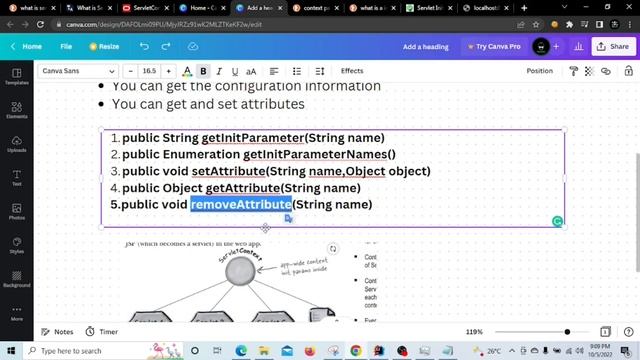
Task: Switch to the context pa browser tab
Action: click(x=316, y=8)
